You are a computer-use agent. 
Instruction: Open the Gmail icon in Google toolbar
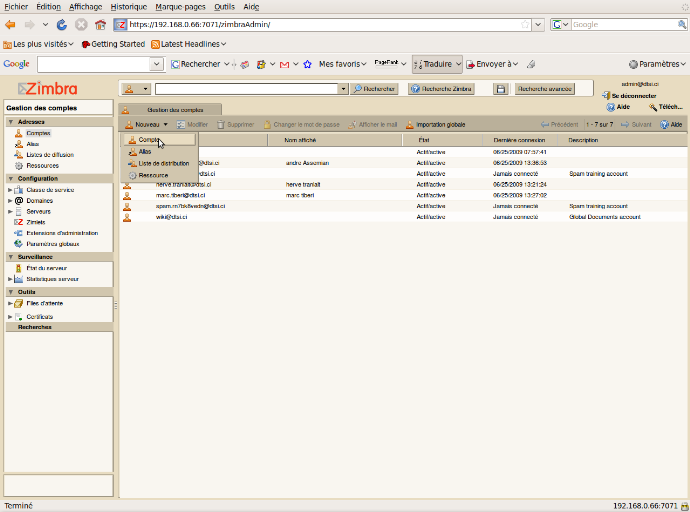pos(283,64)
